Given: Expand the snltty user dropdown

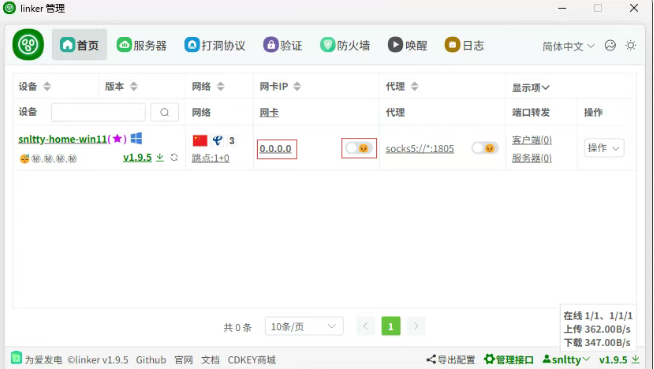Looking at the screenshot, I should click(x=566, y=359).
